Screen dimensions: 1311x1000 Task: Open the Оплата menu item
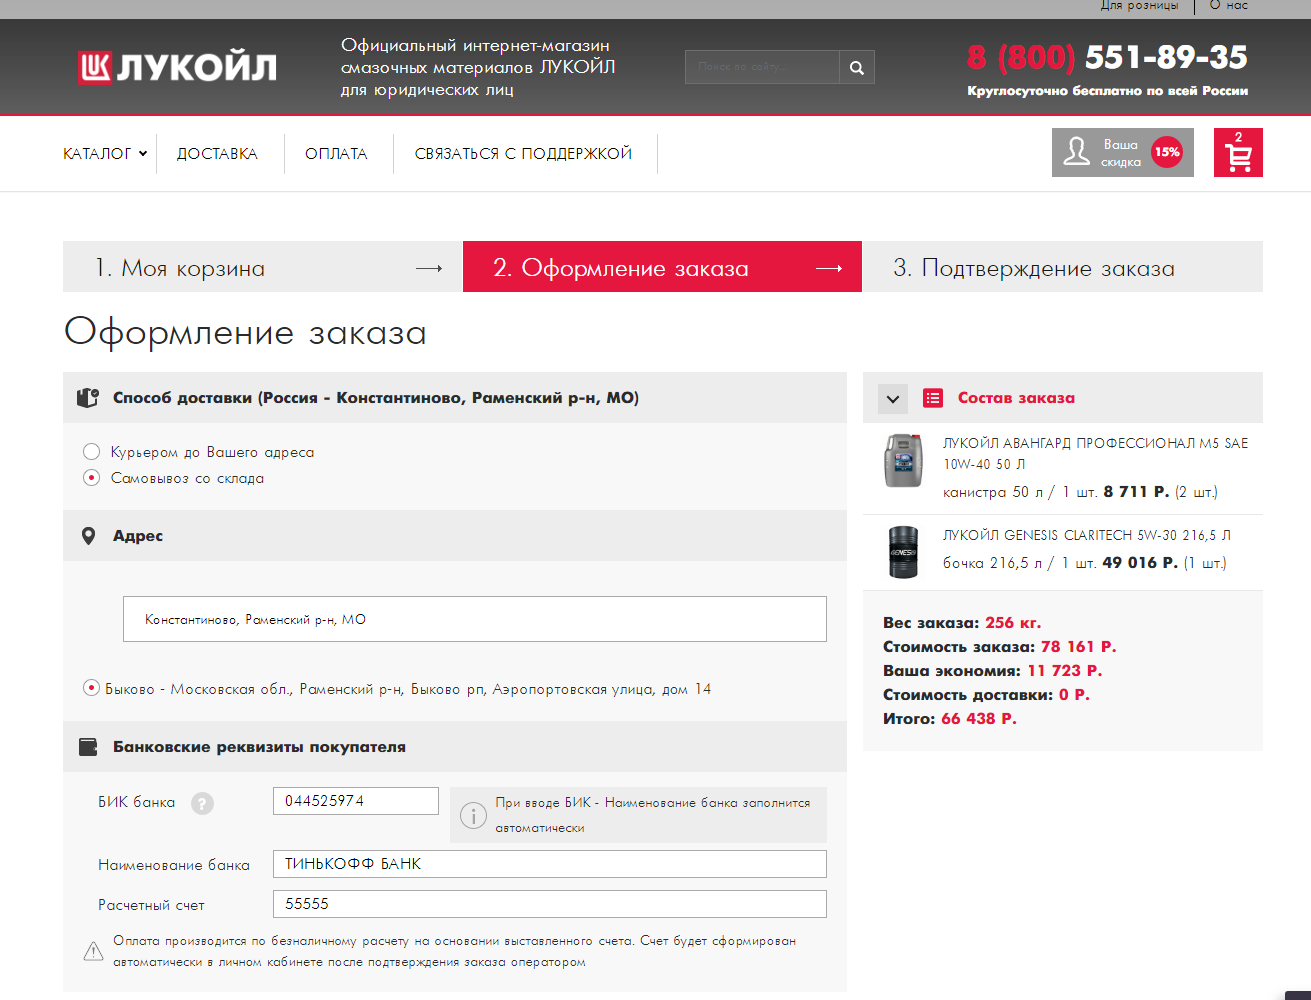click(x=336, y=154)
